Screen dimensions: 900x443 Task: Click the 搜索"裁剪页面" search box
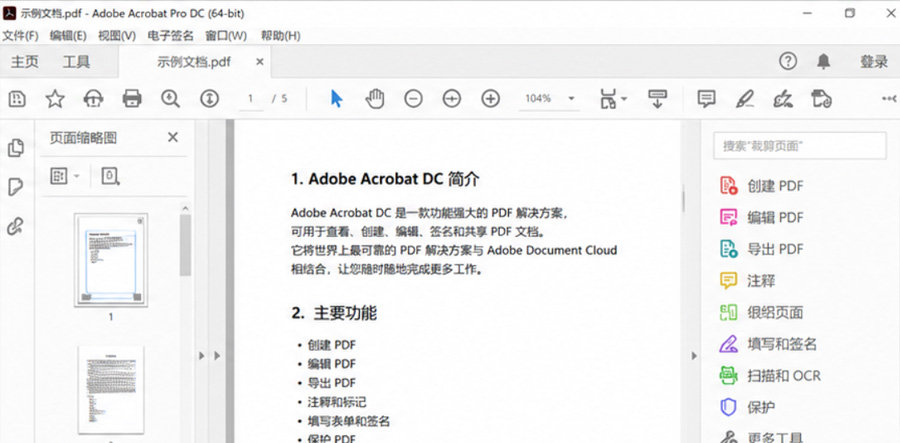(800, 146)
